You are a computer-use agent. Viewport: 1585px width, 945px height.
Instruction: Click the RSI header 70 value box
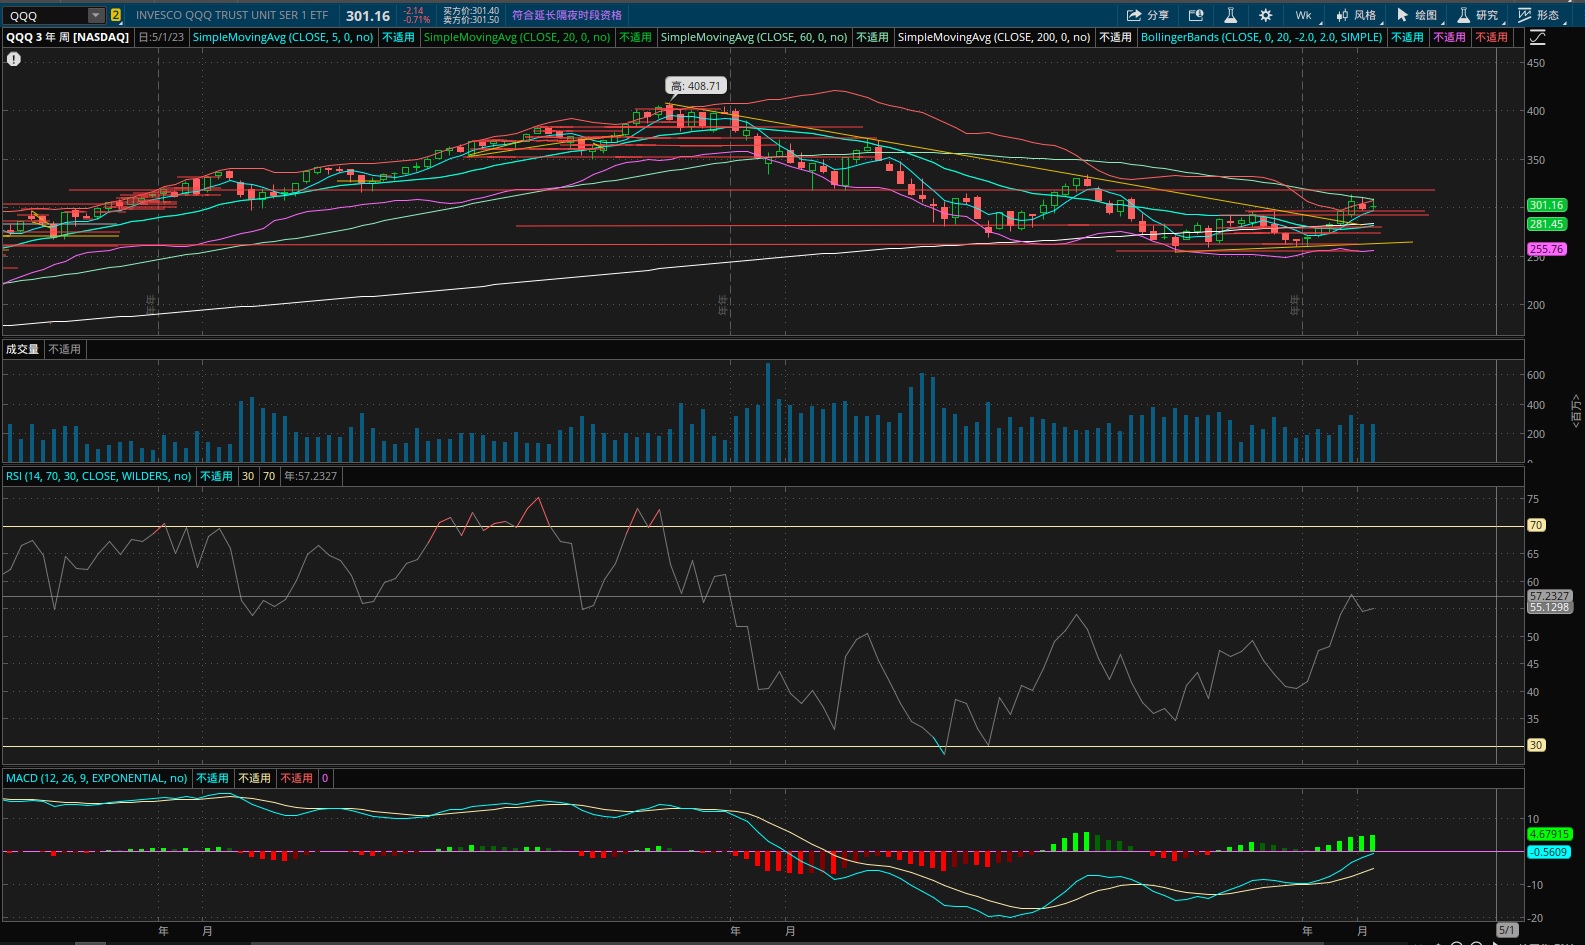pyautogui.click(x=269, y=476)
